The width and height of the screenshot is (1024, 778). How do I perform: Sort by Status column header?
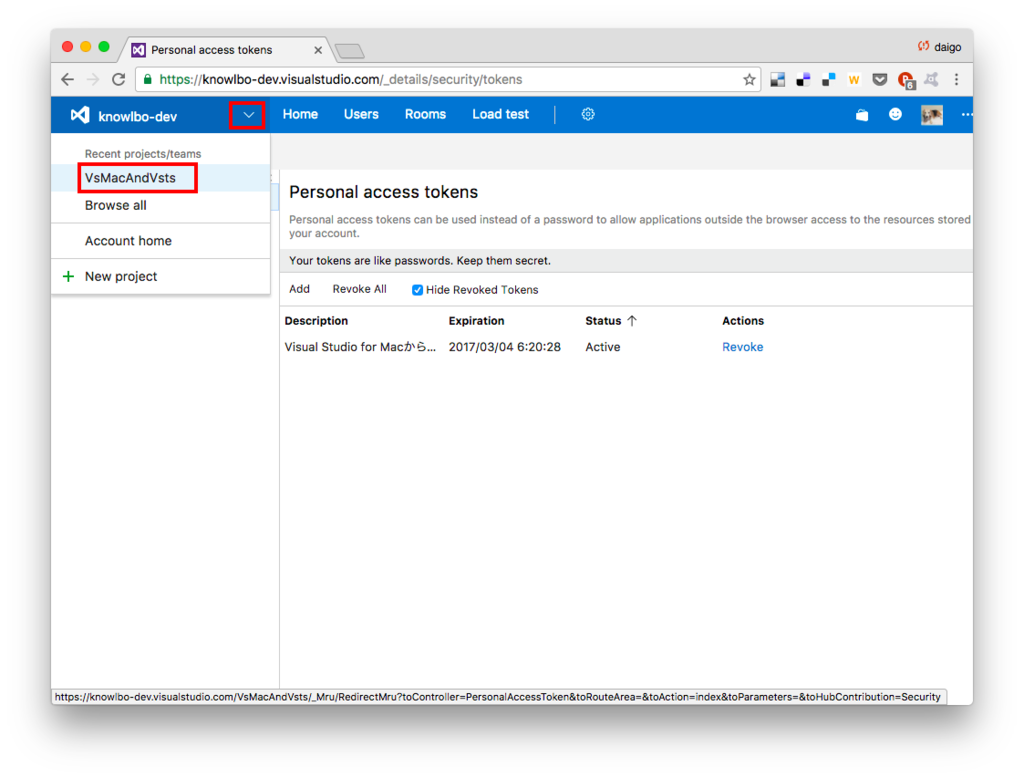(x=603, y=321)
